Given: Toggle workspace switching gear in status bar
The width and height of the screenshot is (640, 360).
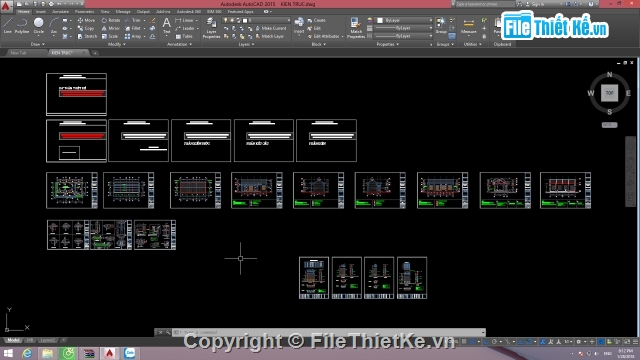Looking at the screenshot, I should [578, 342].
